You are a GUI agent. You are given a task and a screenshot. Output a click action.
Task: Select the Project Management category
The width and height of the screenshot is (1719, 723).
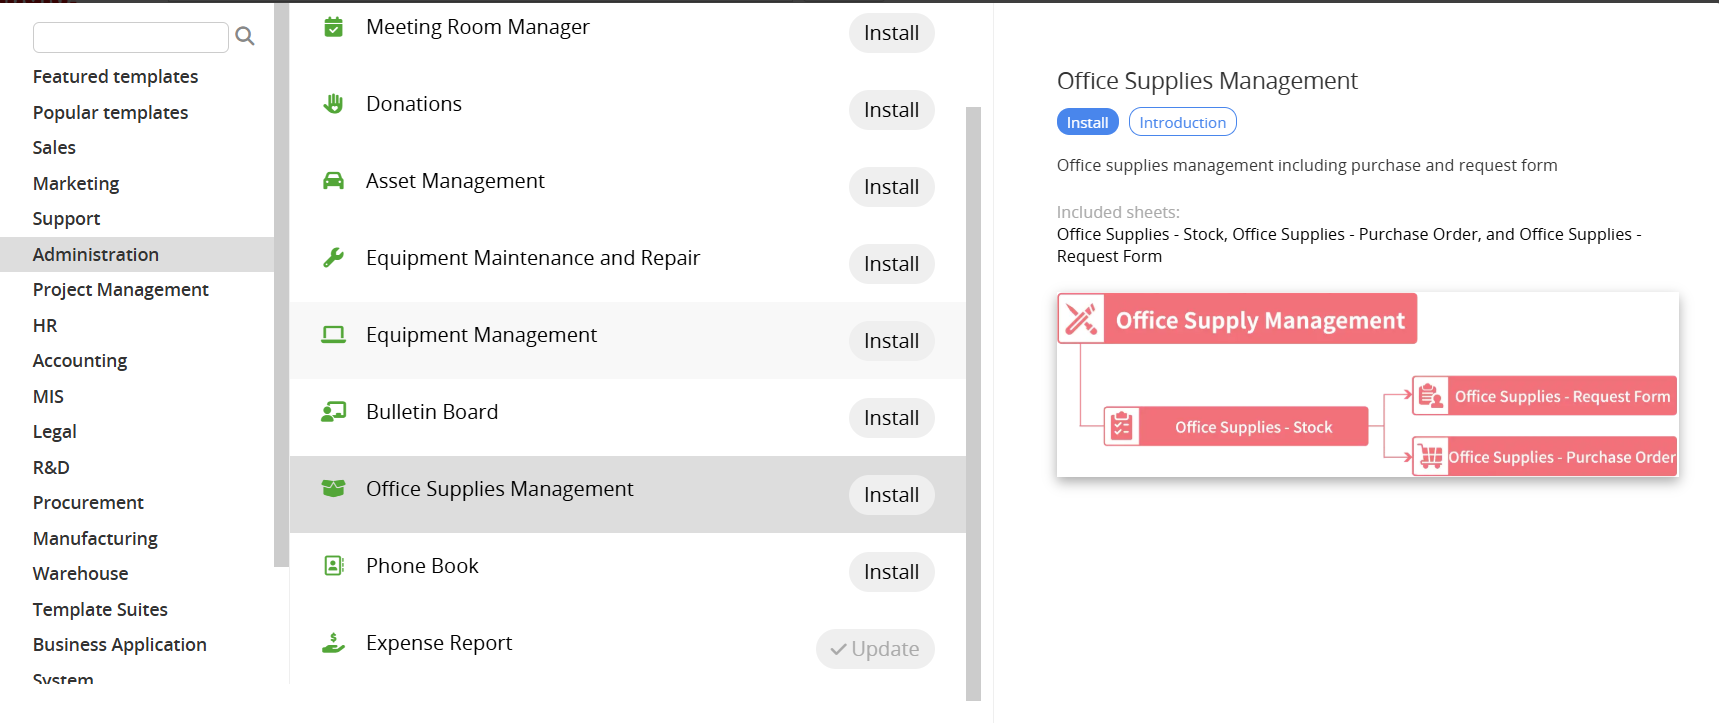point(120,290)
